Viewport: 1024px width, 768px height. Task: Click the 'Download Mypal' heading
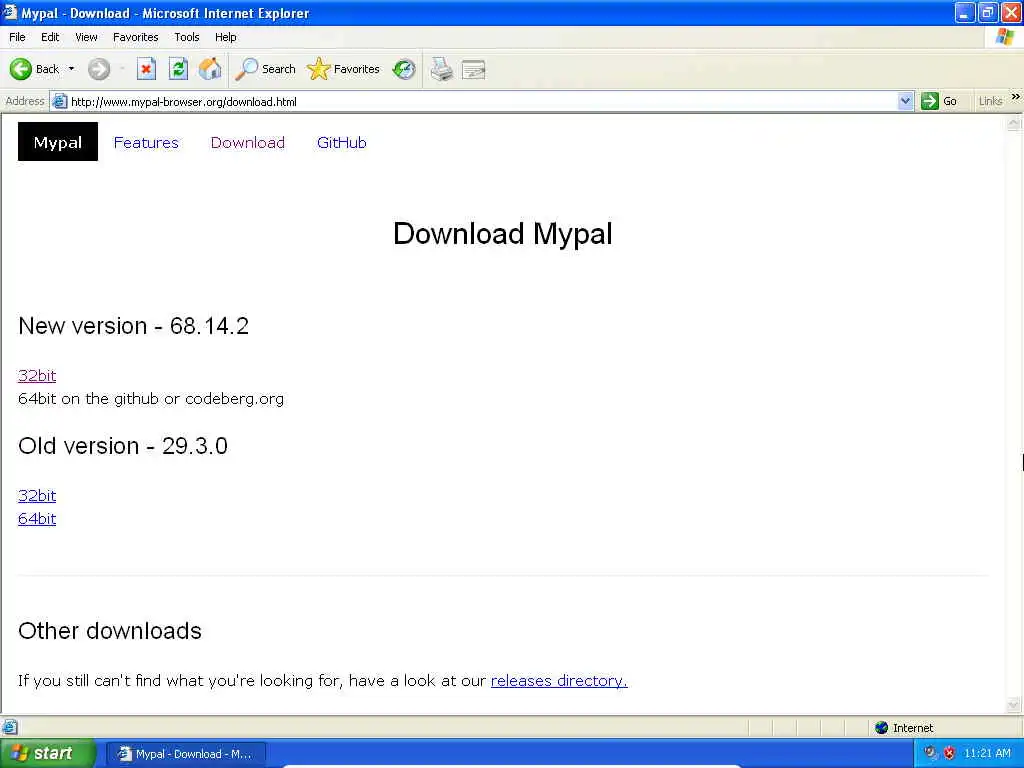503,233
